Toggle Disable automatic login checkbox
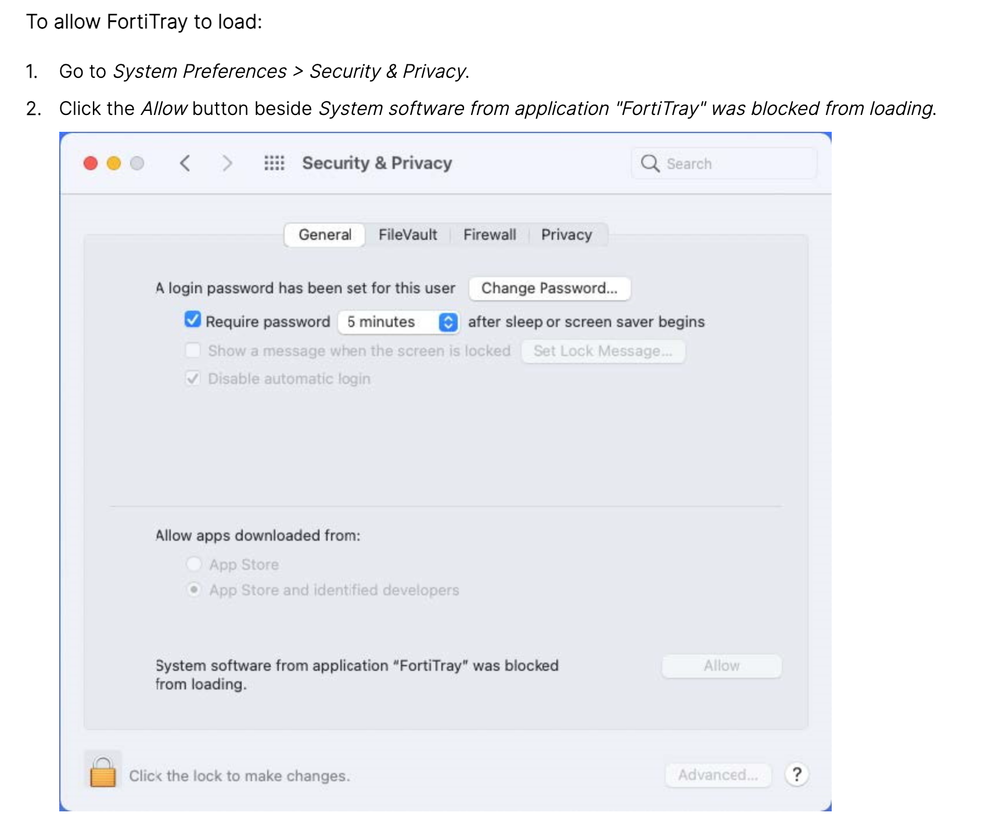This screenshot has height=827, width=999. 193,379
